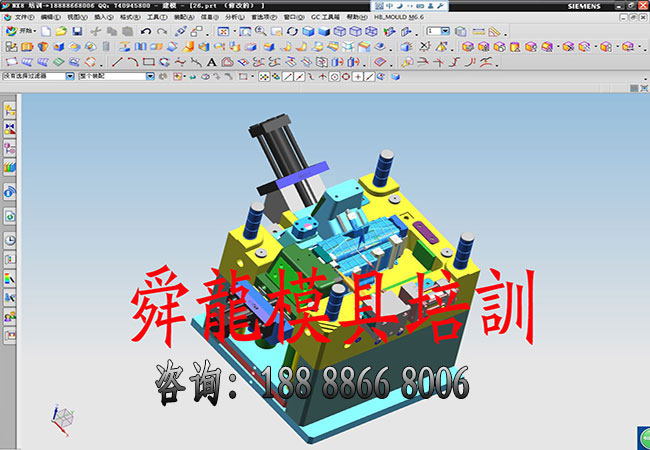Screen dimensions: 650x450
Task: Select the Text (A) sketch tool
Action: tap(212, 62)
